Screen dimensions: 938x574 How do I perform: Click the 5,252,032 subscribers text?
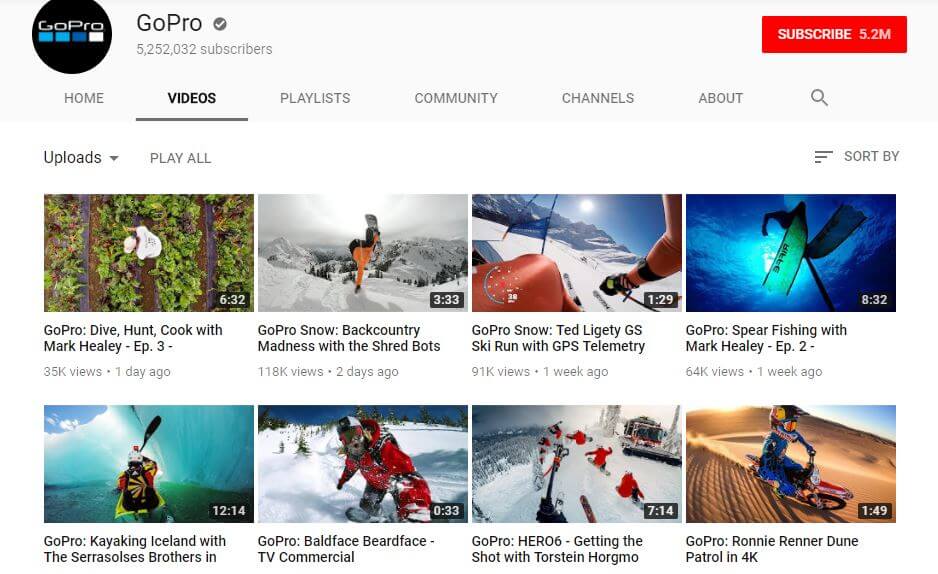tap(204, 49)
